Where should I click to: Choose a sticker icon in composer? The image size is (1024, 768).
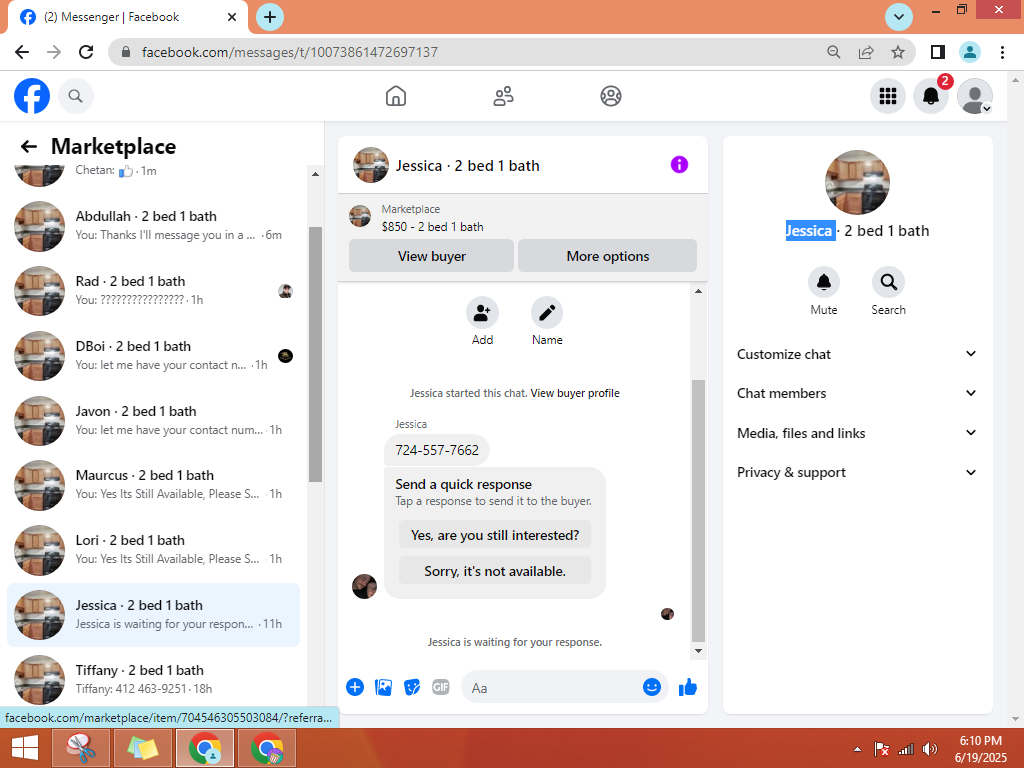(x=412, y=687)
